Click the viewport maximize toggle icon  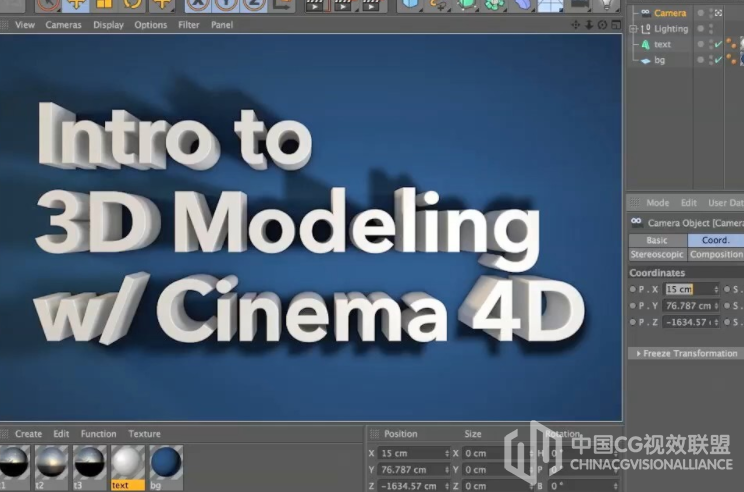tap(616, 25)
